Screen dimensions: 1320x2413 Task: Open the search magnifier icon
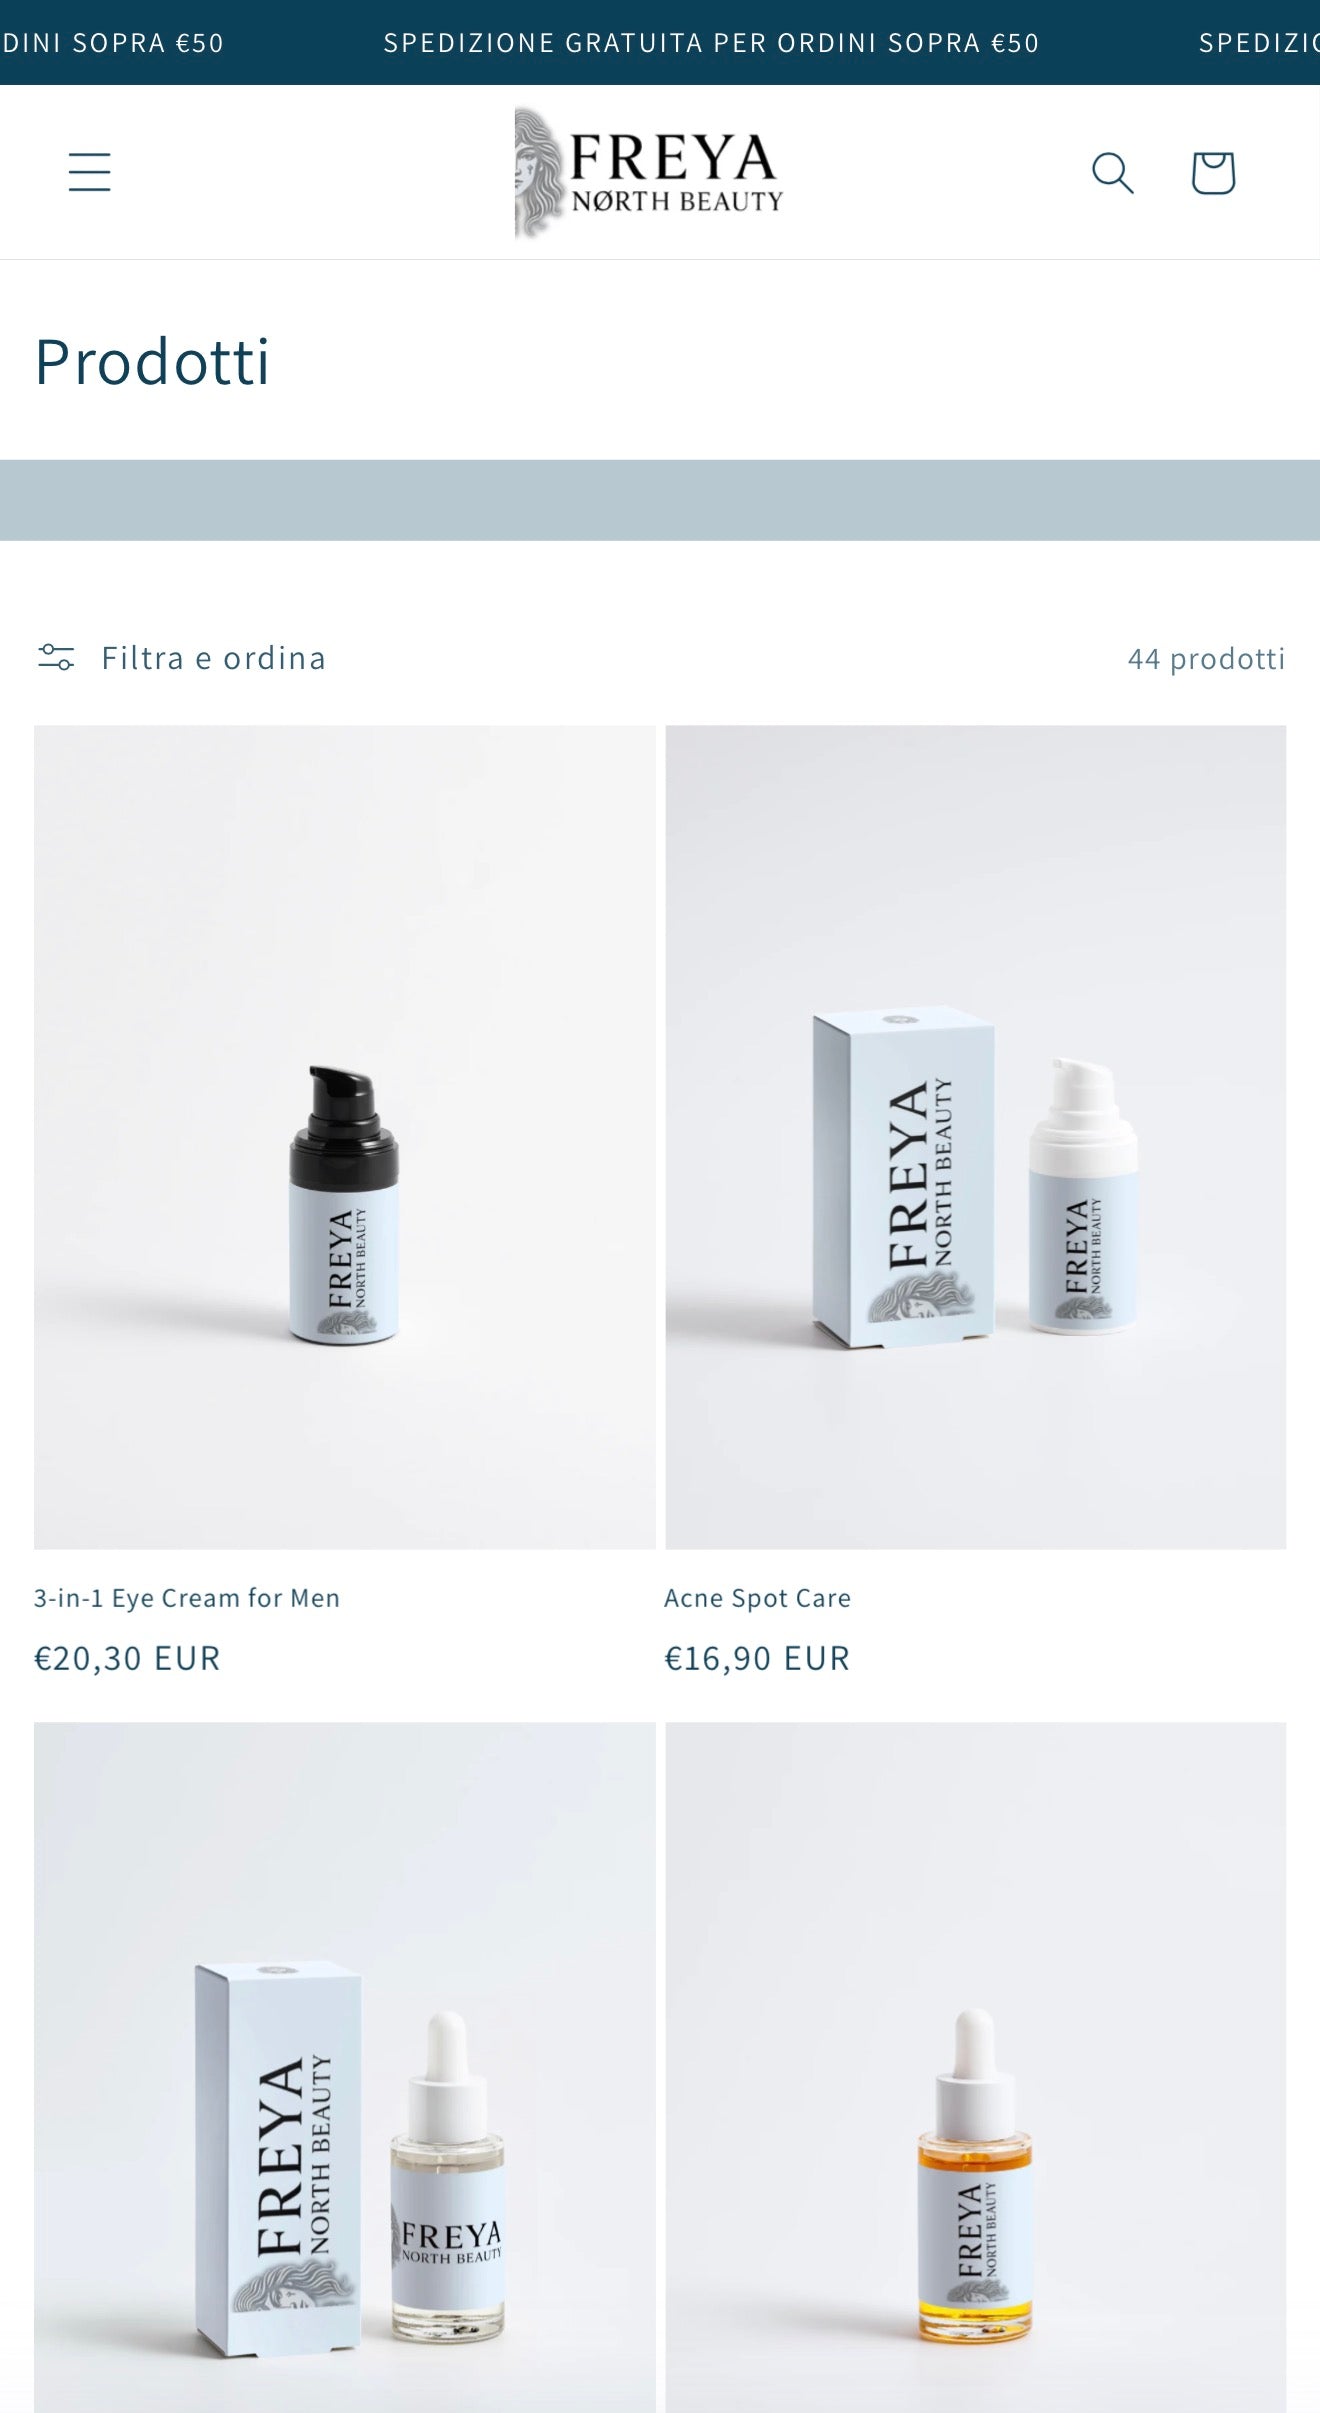tap(1112, 172)
